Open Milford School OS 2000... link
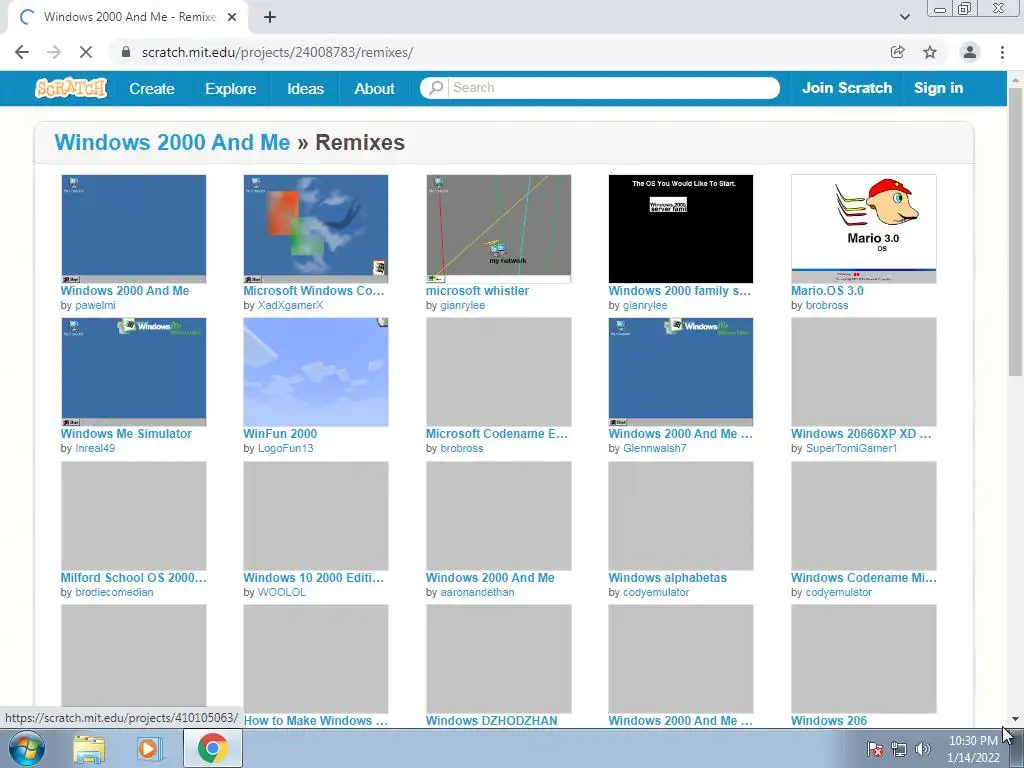 pyautogui.click(x=133, y=577)
